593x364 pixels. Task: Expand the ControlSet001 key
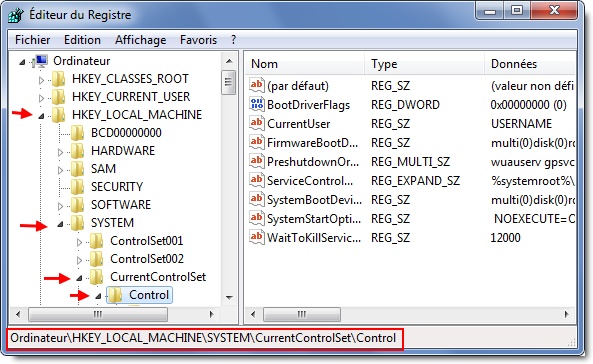click(79, 243)
